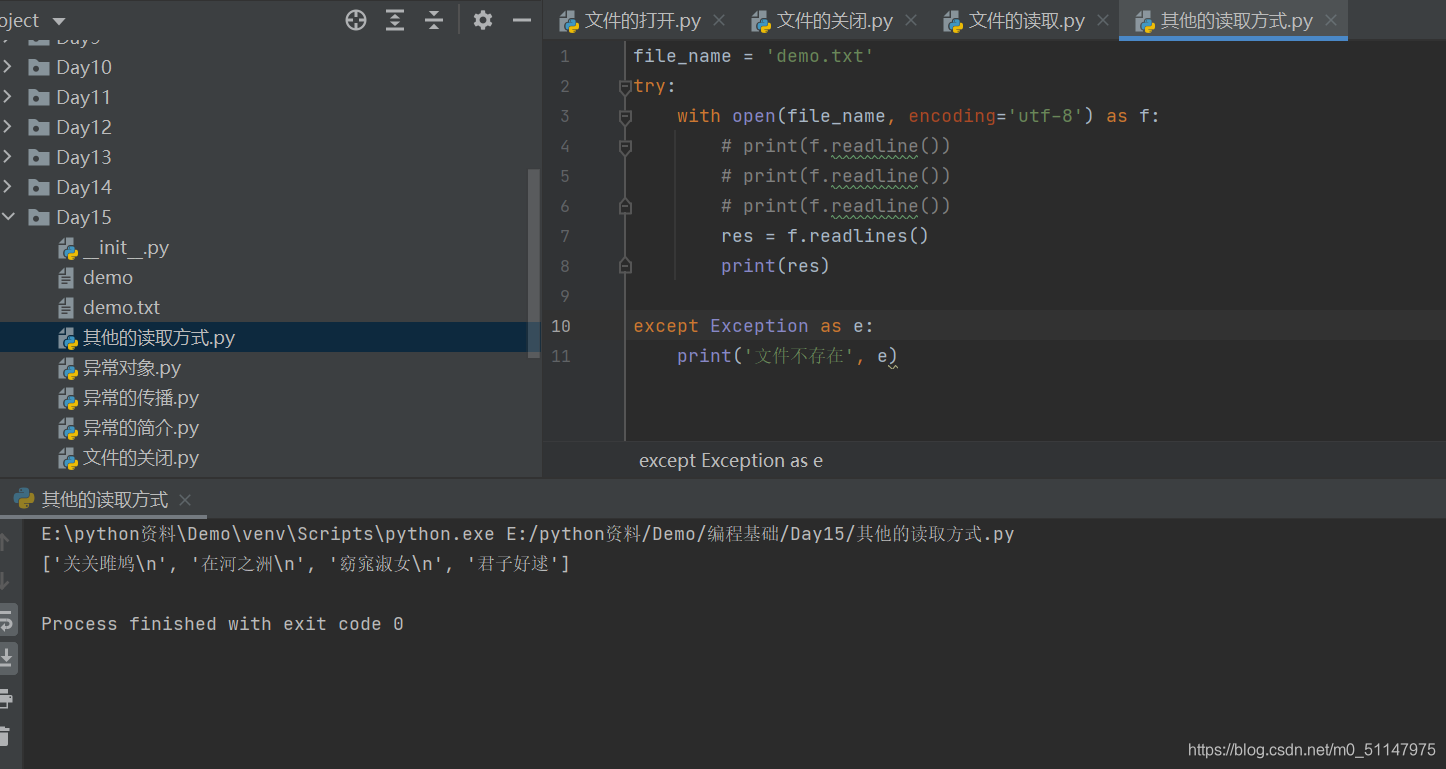The height and width of the screenshot is (769, 1446).
Task: Click script path link in console output
Action: tap(760, 534)
